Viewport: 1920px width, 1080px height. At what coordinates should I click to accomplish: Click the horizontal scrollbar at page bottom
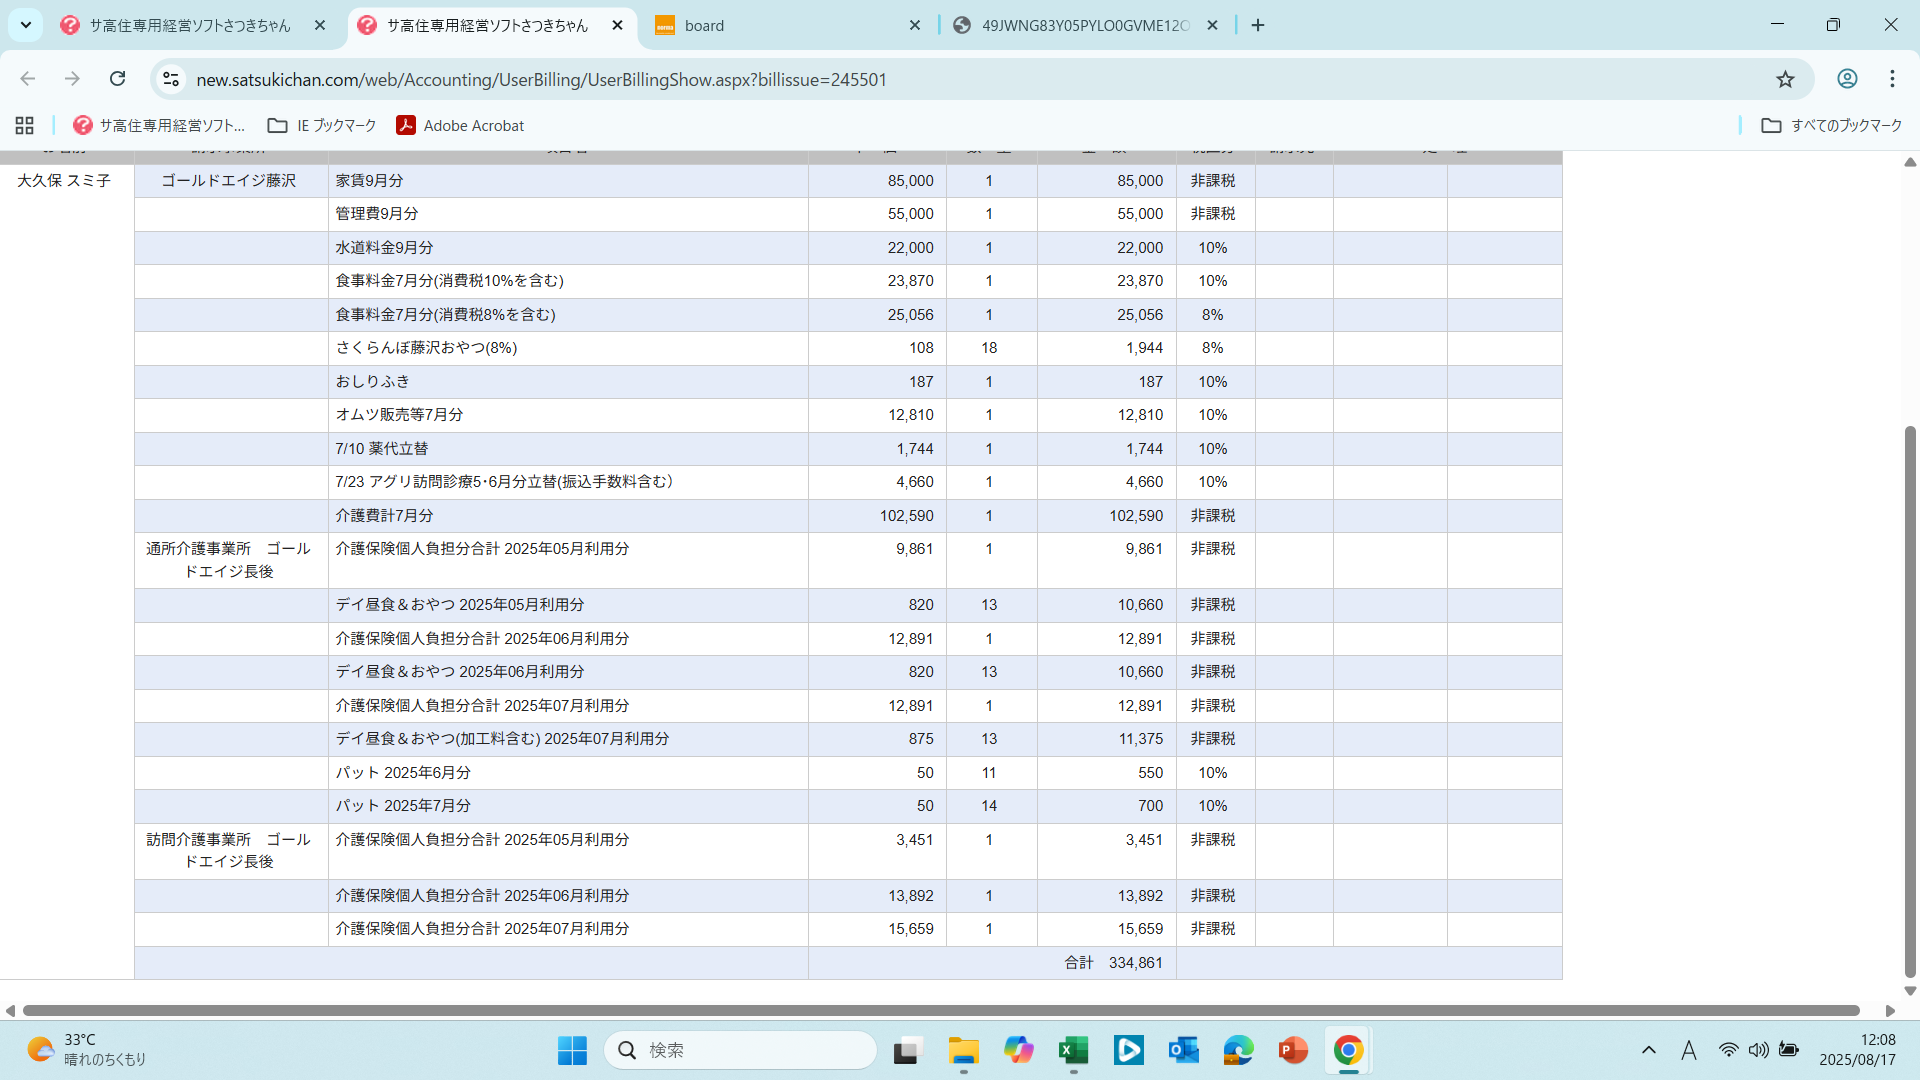pyautogui.click(x=940, y=1011)
